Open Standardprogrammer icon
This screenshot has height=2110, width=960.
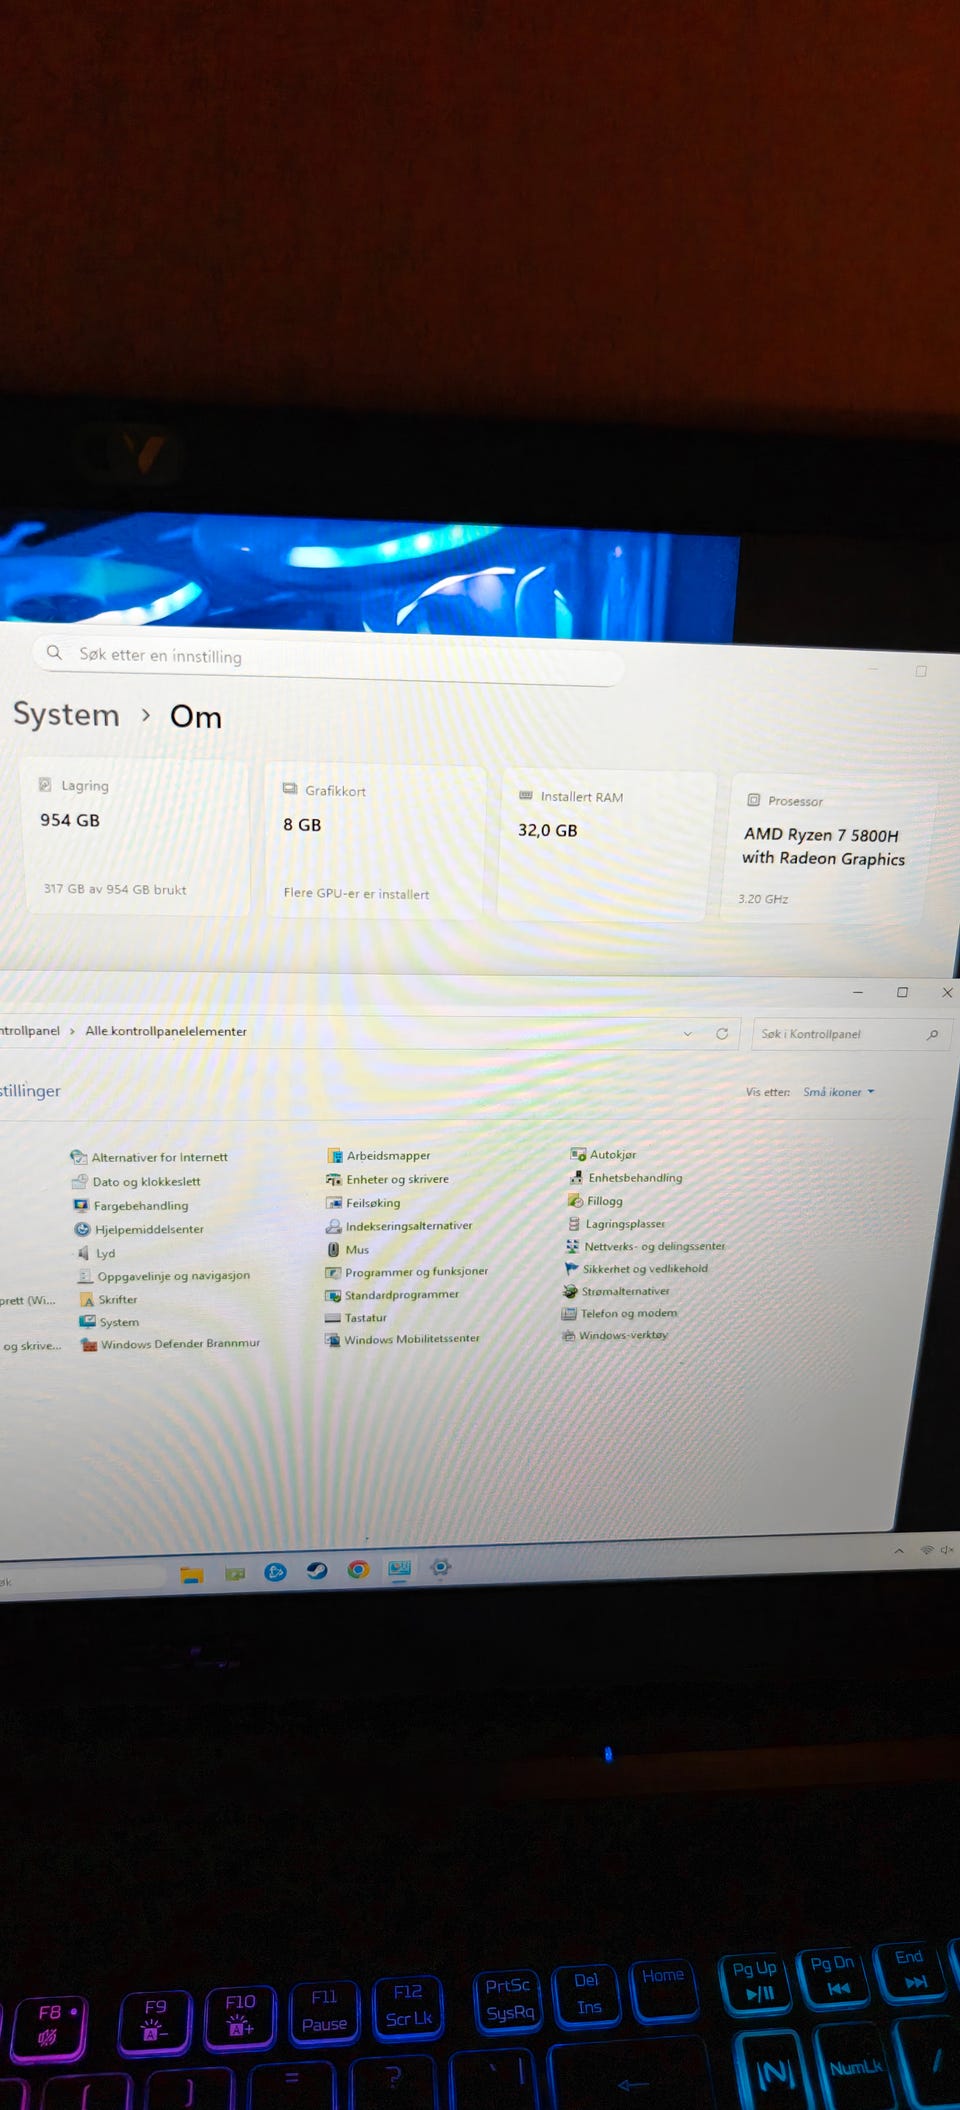(x=333, y=1295)
